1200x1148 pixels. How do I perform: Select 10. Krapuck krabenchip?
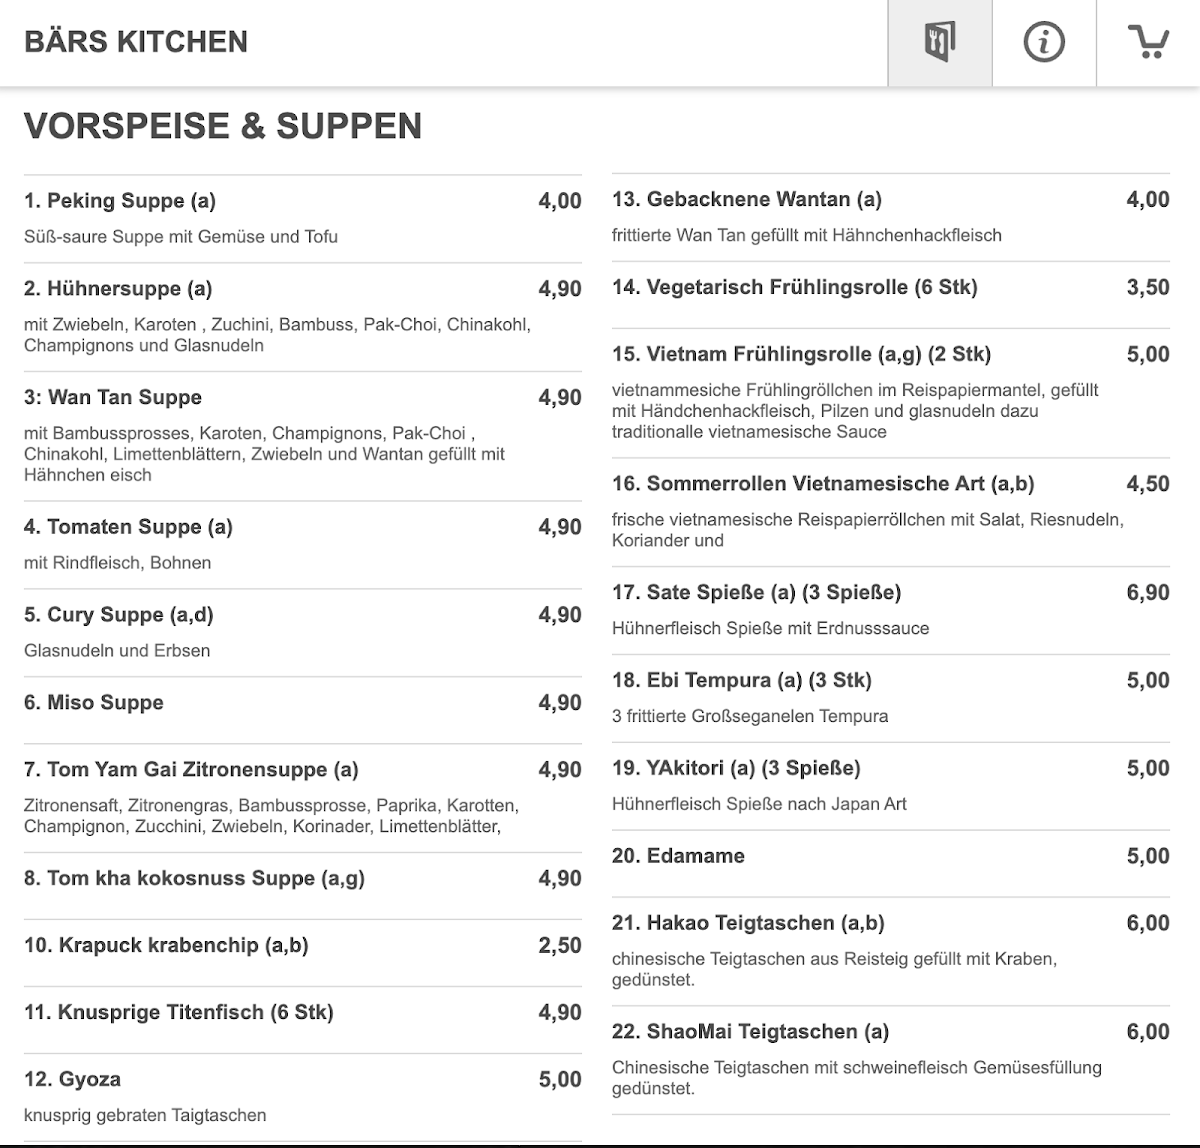coord(303,953)
